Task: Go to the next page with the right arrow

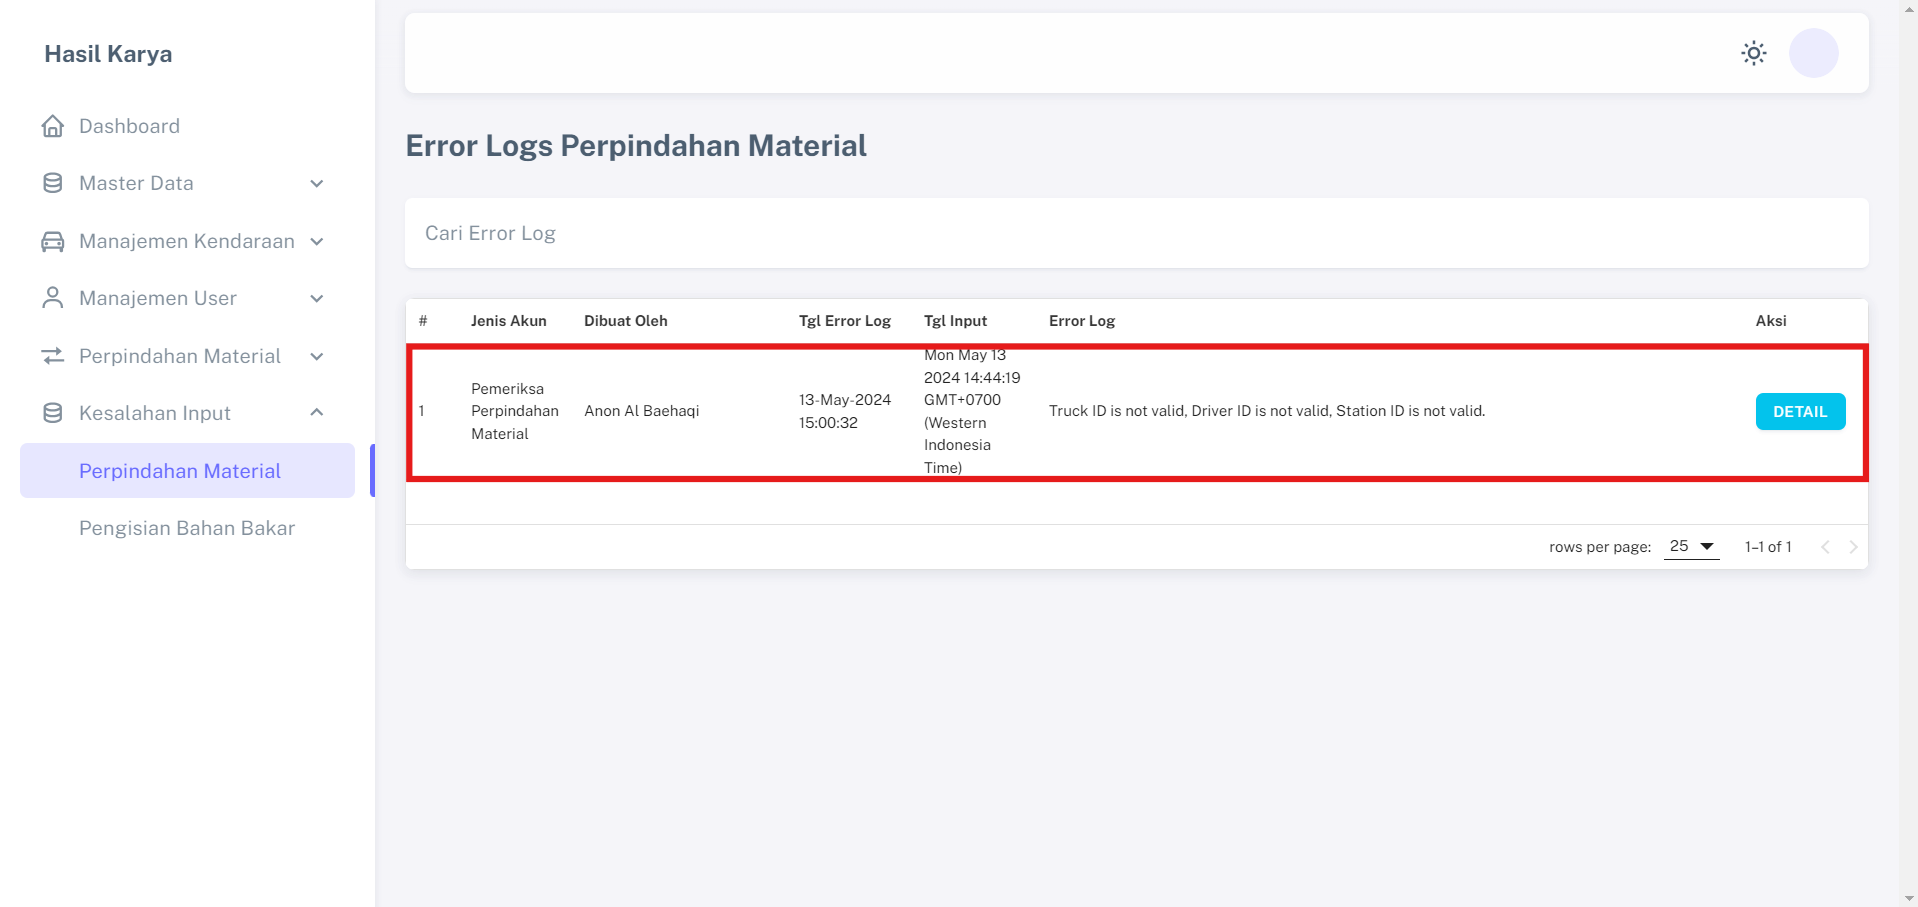Action: tap(1853, 546)
